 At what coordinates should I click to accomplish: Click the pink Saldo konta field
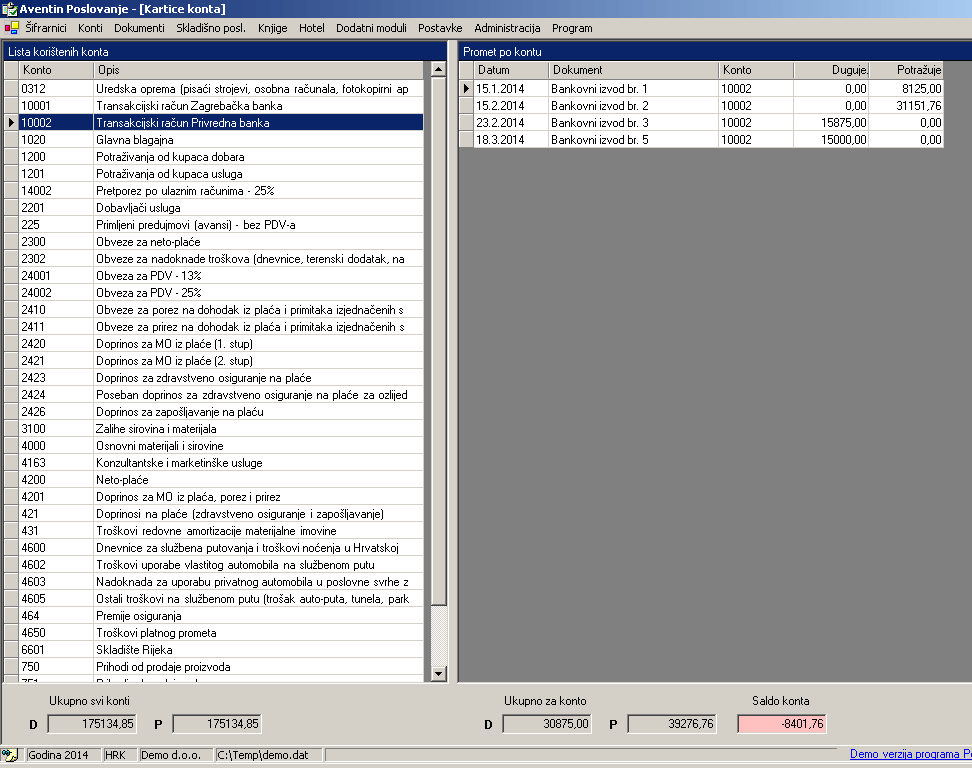(782, 724)
